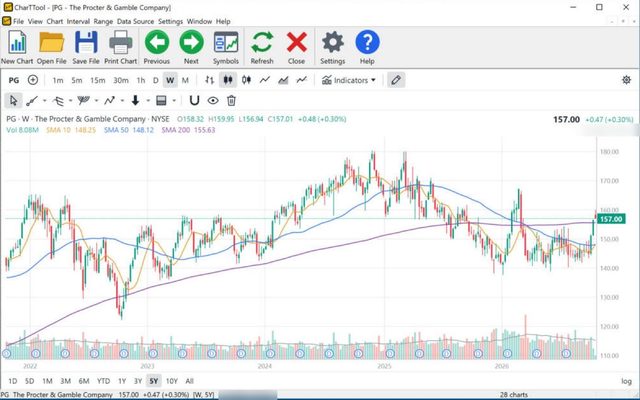This screenshot has height=400, width=640.
Task: Save the chart with Save File
Action: 86,47
